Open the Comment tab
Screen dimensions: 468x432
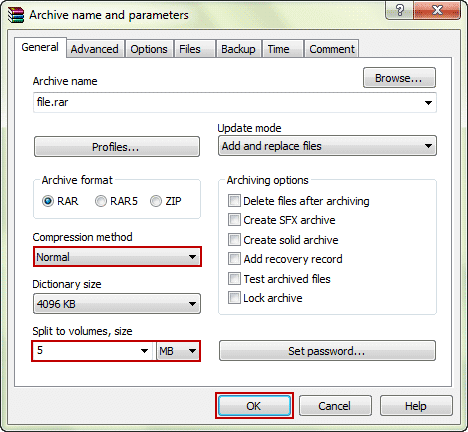332,49
